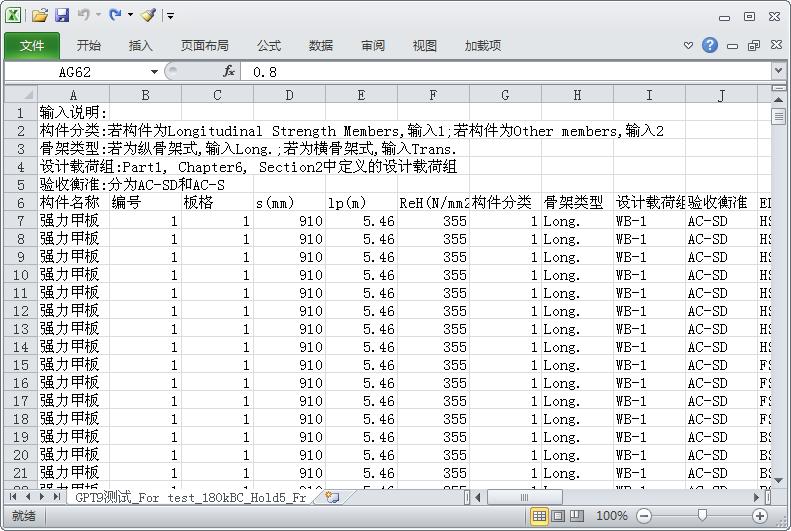Switch to the 公式 (Formulas) ribbon tab

268,46
